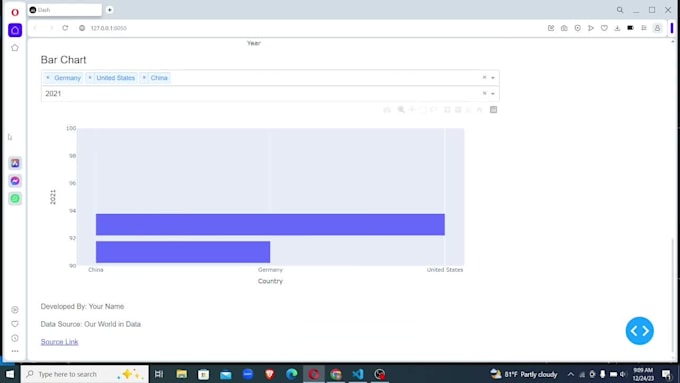The height and width of the screenshot is (383, 680).
Task: Open Messenger in the Opera sidebar
Action: point(15,181)
